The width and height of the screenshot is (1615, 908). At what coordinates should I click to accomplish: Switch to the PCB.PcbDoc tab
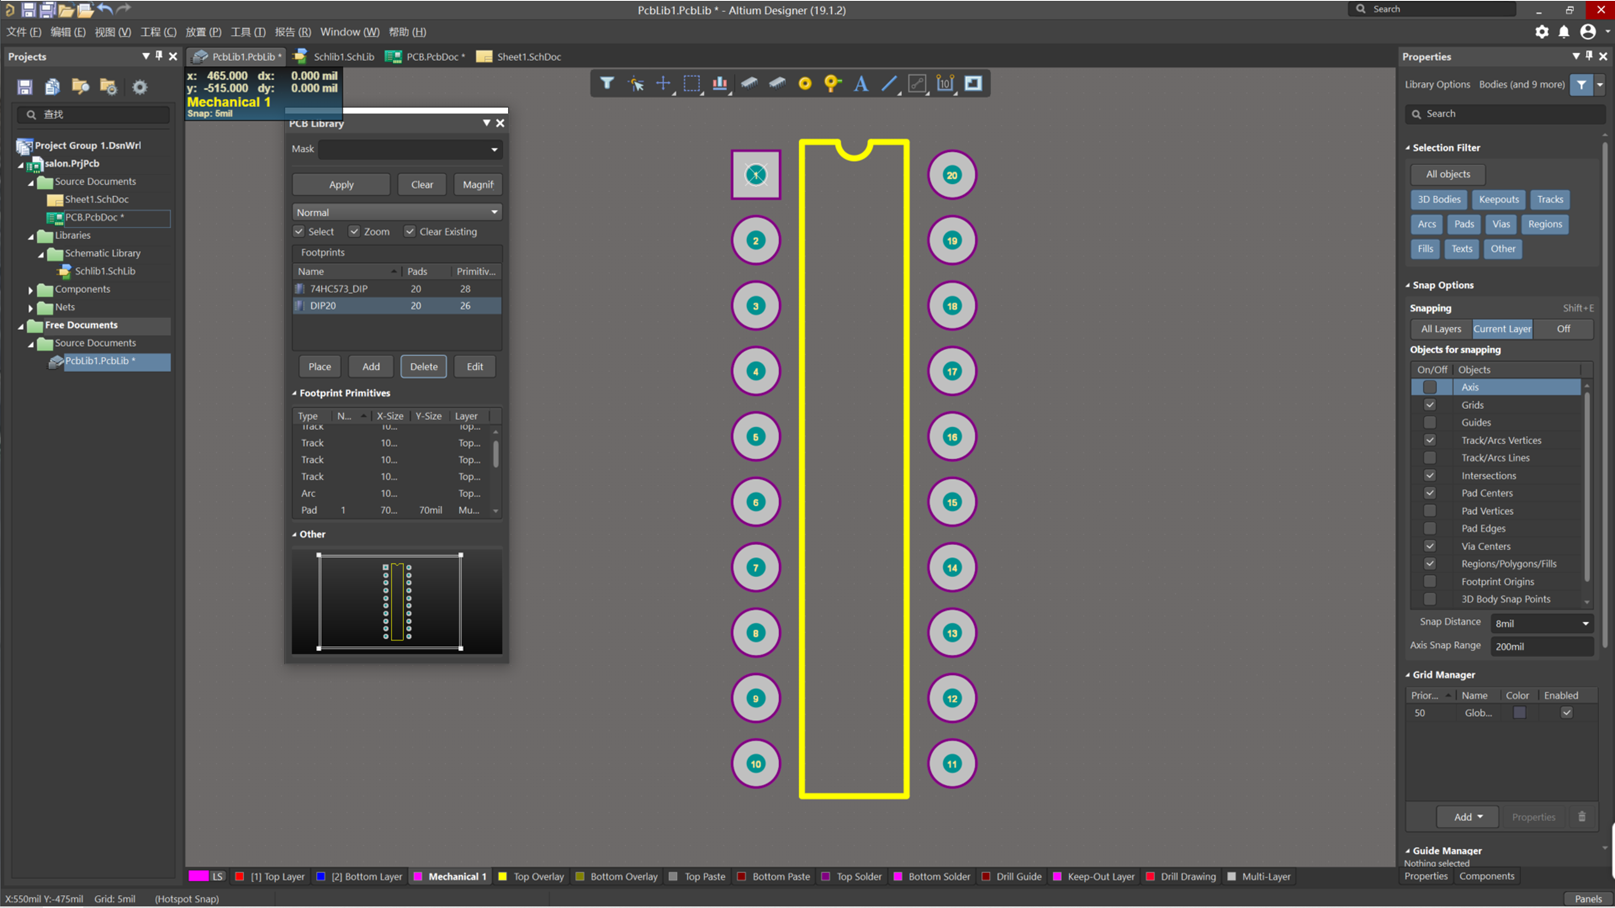pos(426,57)
